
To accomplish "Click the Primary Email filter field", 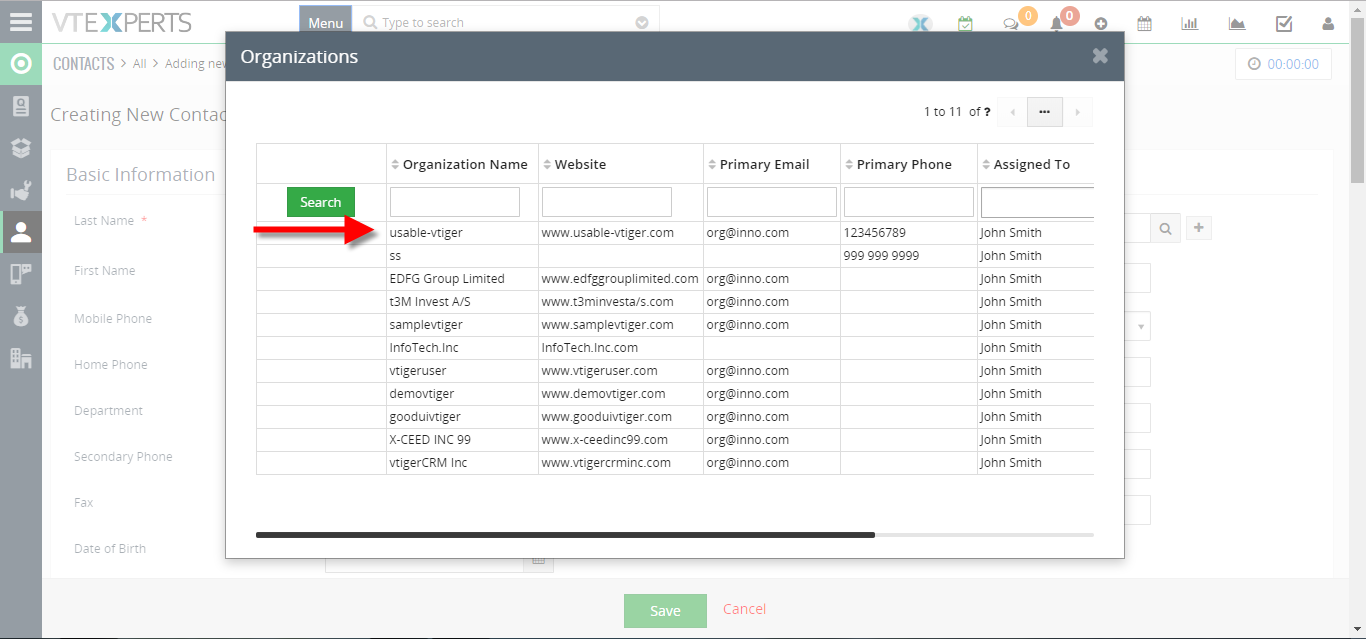I will click(772, 202).
